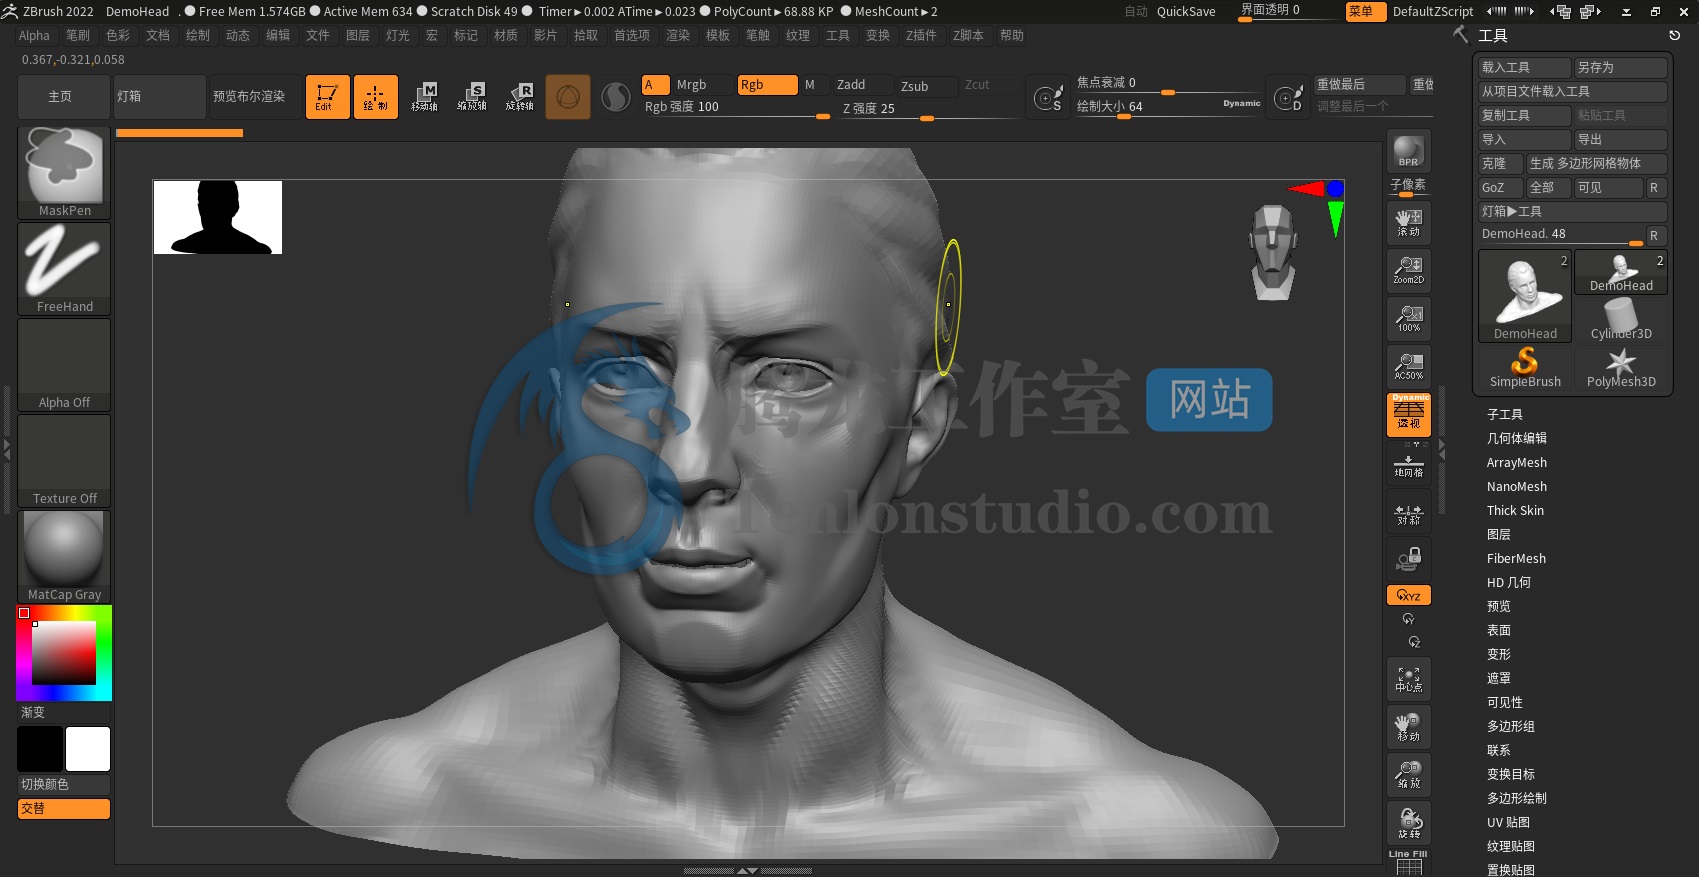Click the head silhouette reference thumbnail
The image size is (1699, 877).
pos(218,217)
